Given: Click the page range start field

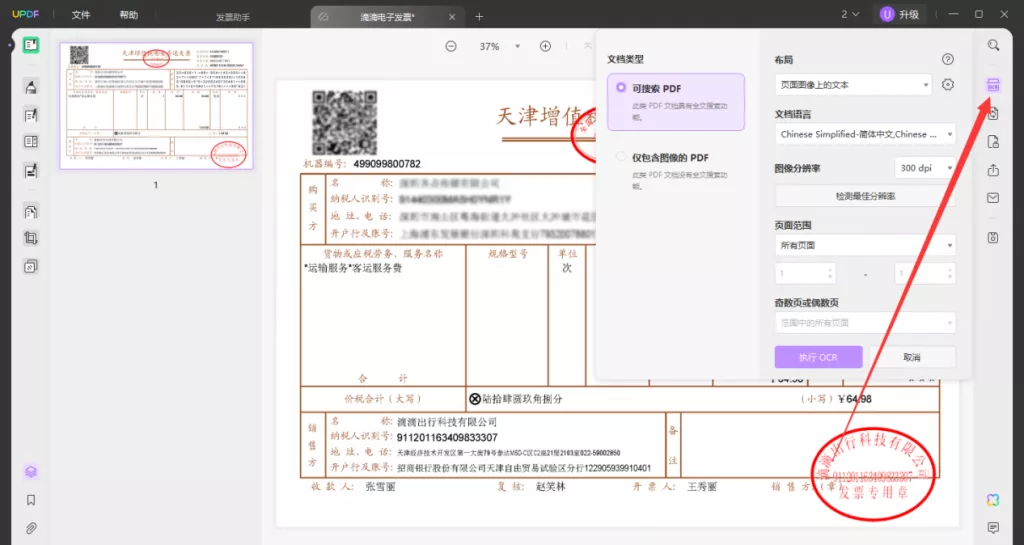Looking at the screenshot, I should click(805, 273).
